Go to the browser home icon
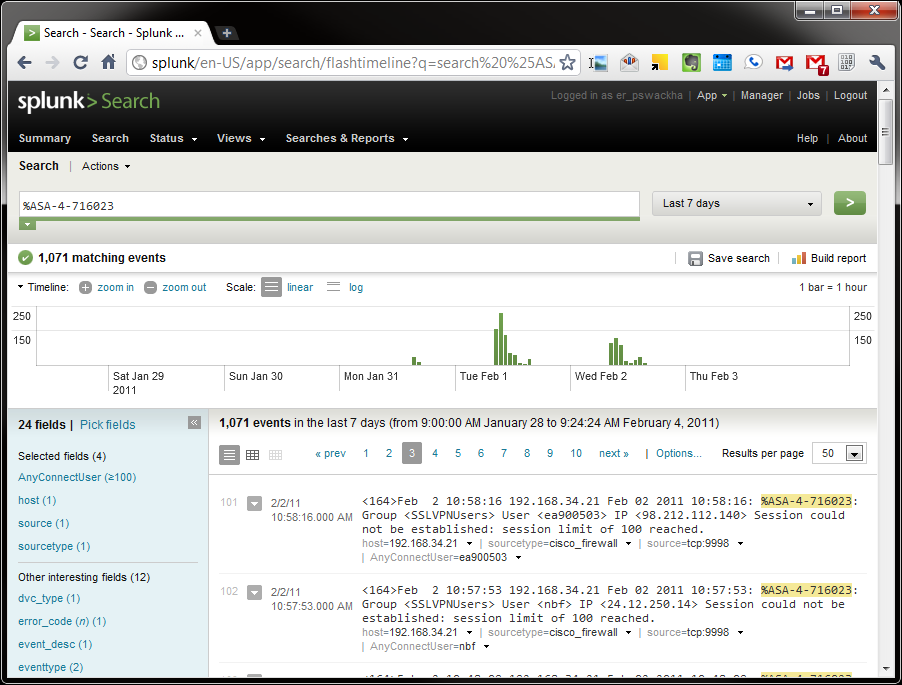The height and width of the screenshot is (685, 902). click(x=109, y=62)
